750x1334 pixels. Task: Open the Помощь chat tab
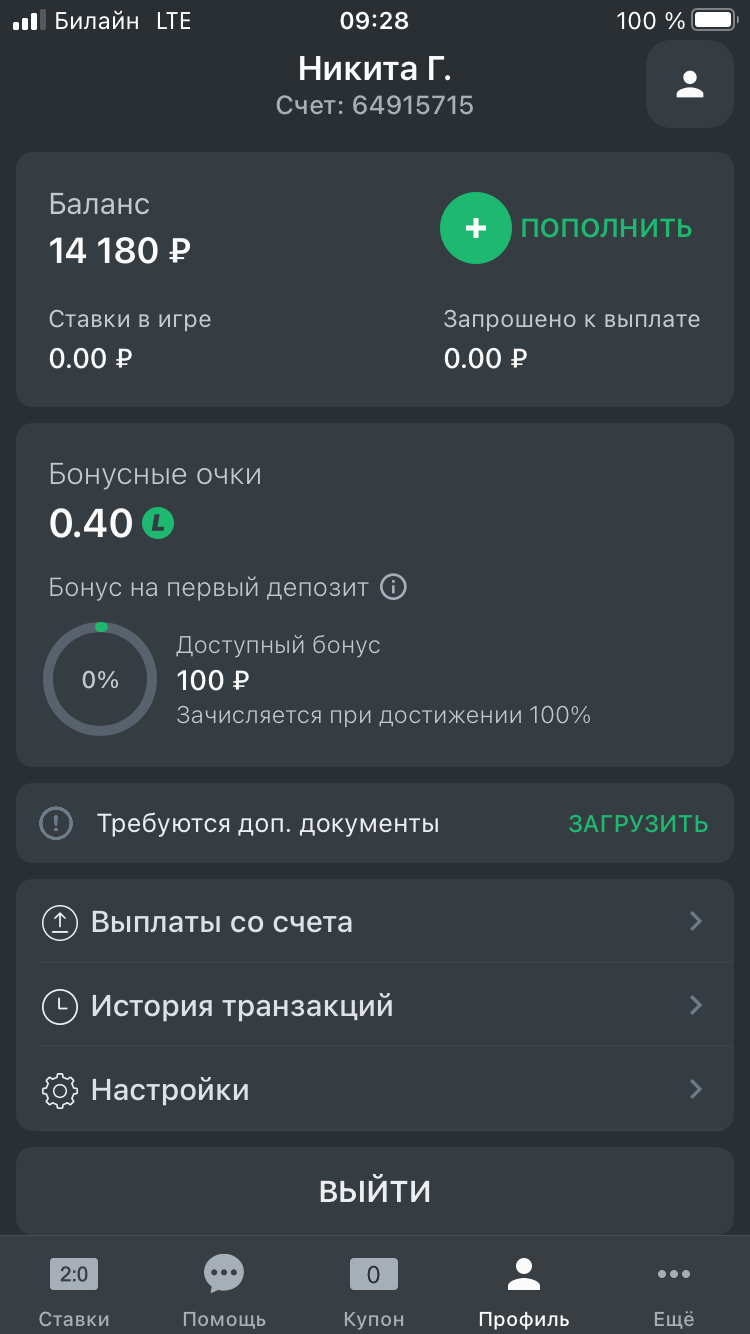[x=224, y=1290]
